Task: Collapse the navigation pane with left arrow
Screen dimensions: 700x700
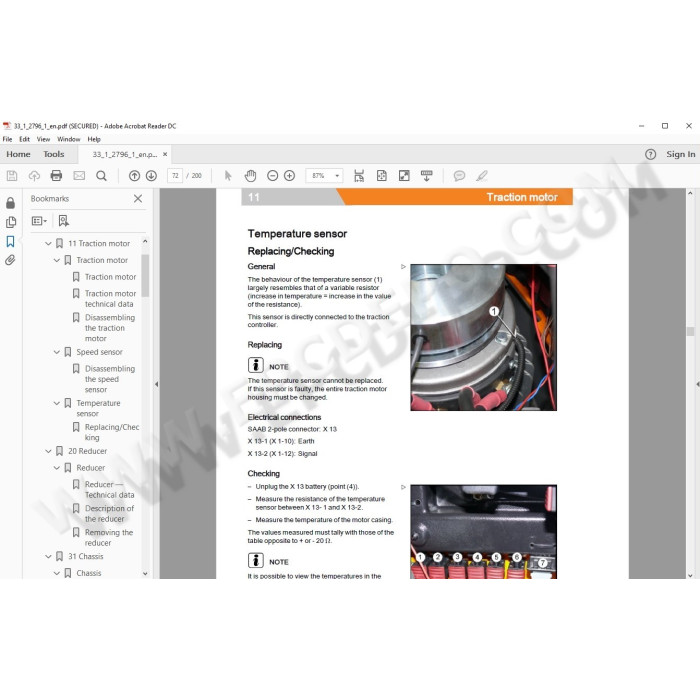Action: 156,384
